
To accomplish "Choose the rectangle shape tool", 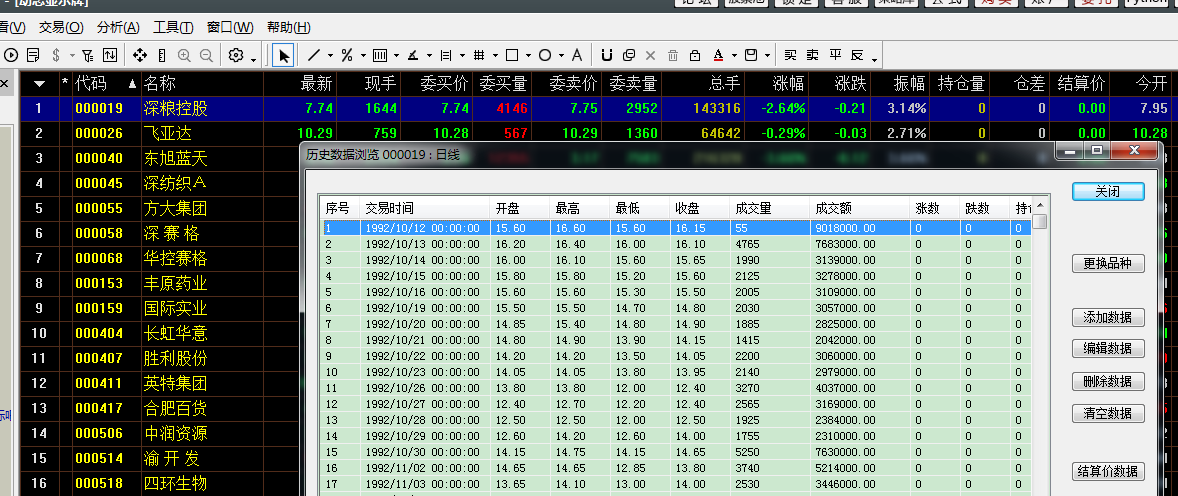I will tap(512, 55).
